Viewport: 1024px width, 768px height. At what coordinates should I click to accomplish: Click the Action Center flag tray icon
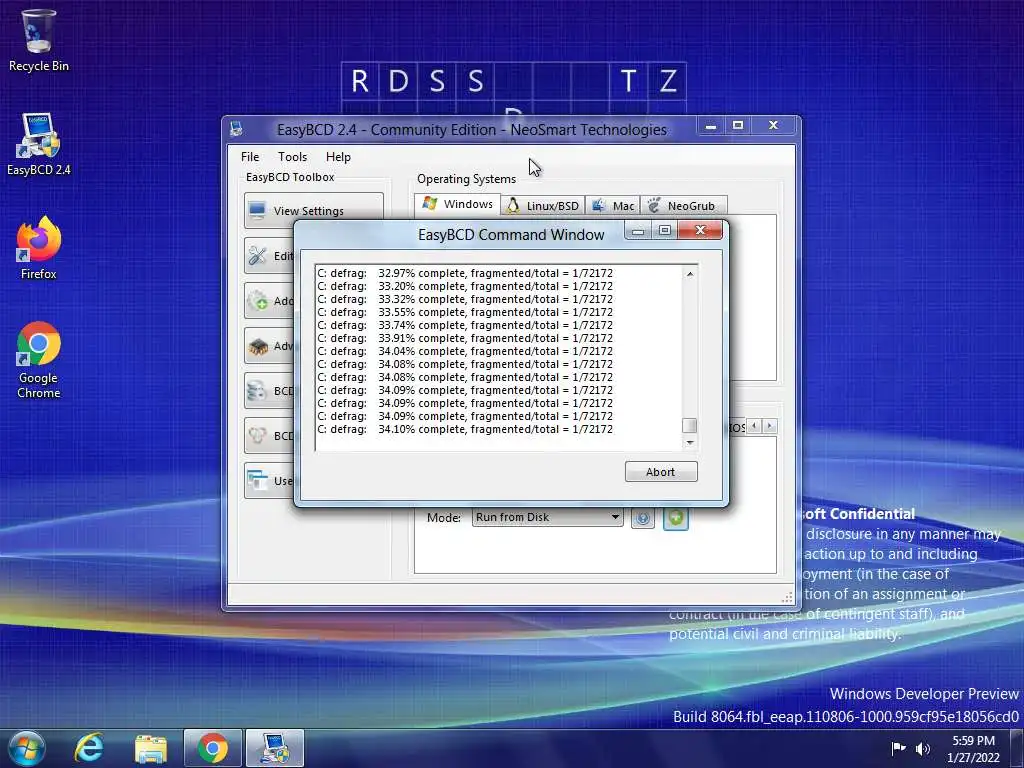(x=899, y=748)
